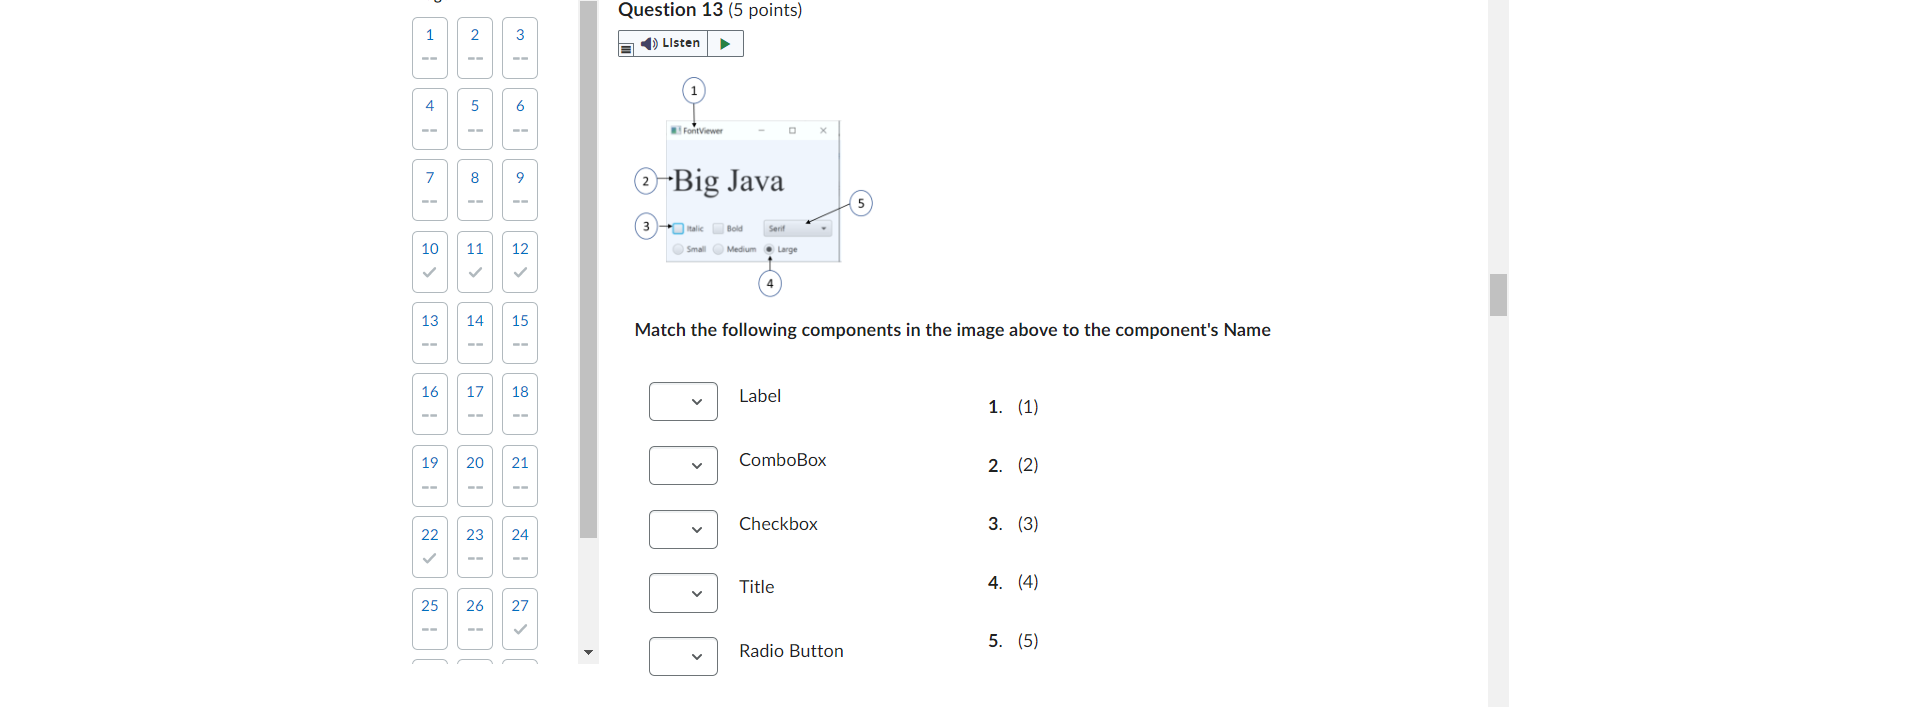Open the dropdown beside Radio Button
Screen dimensions: 1920x707
(x=683, y=656)
